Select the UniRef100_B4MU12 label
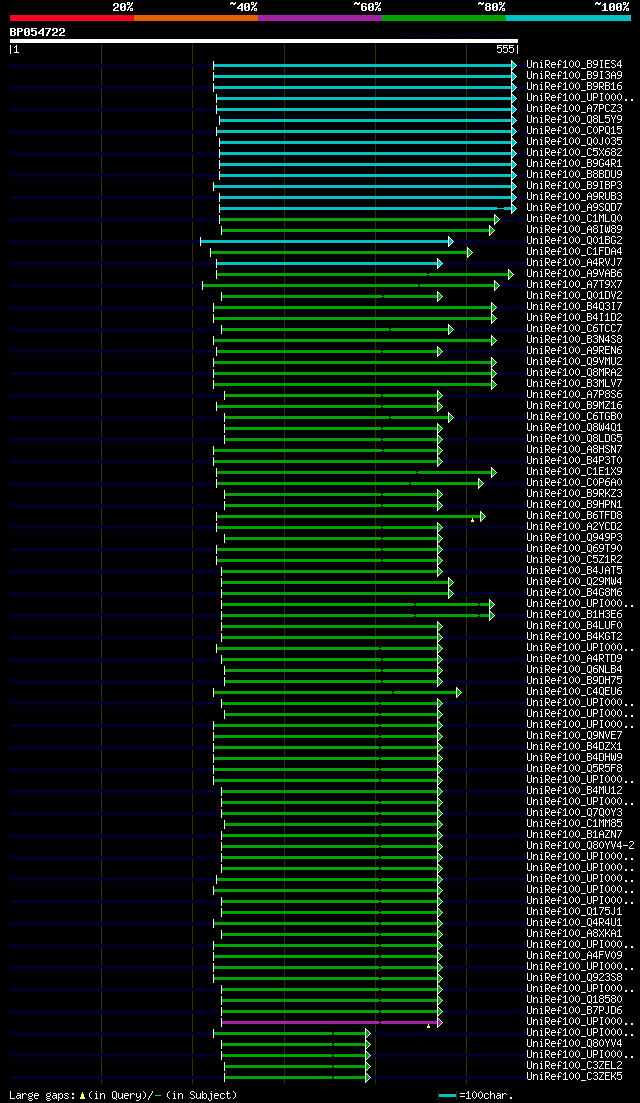640x1103 pixels. (574, 790)
